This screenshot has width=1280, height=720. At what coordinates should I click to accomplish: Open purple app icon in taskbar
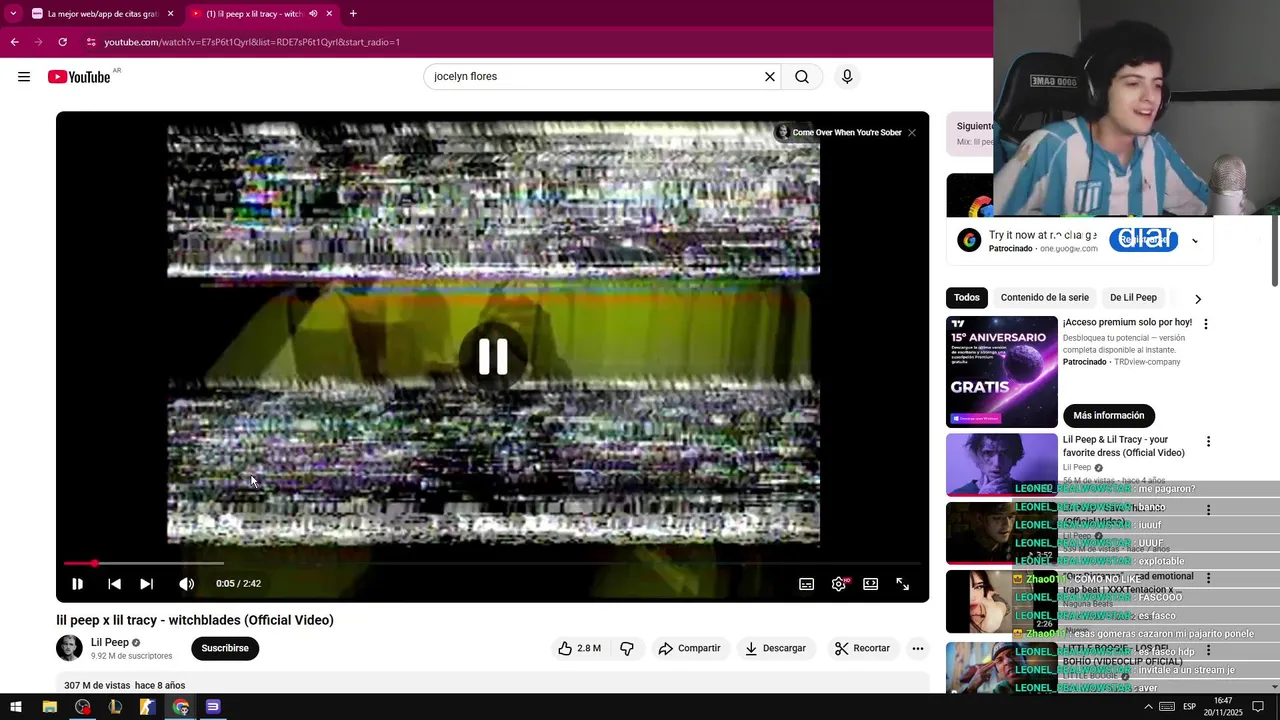coord(213,707)
